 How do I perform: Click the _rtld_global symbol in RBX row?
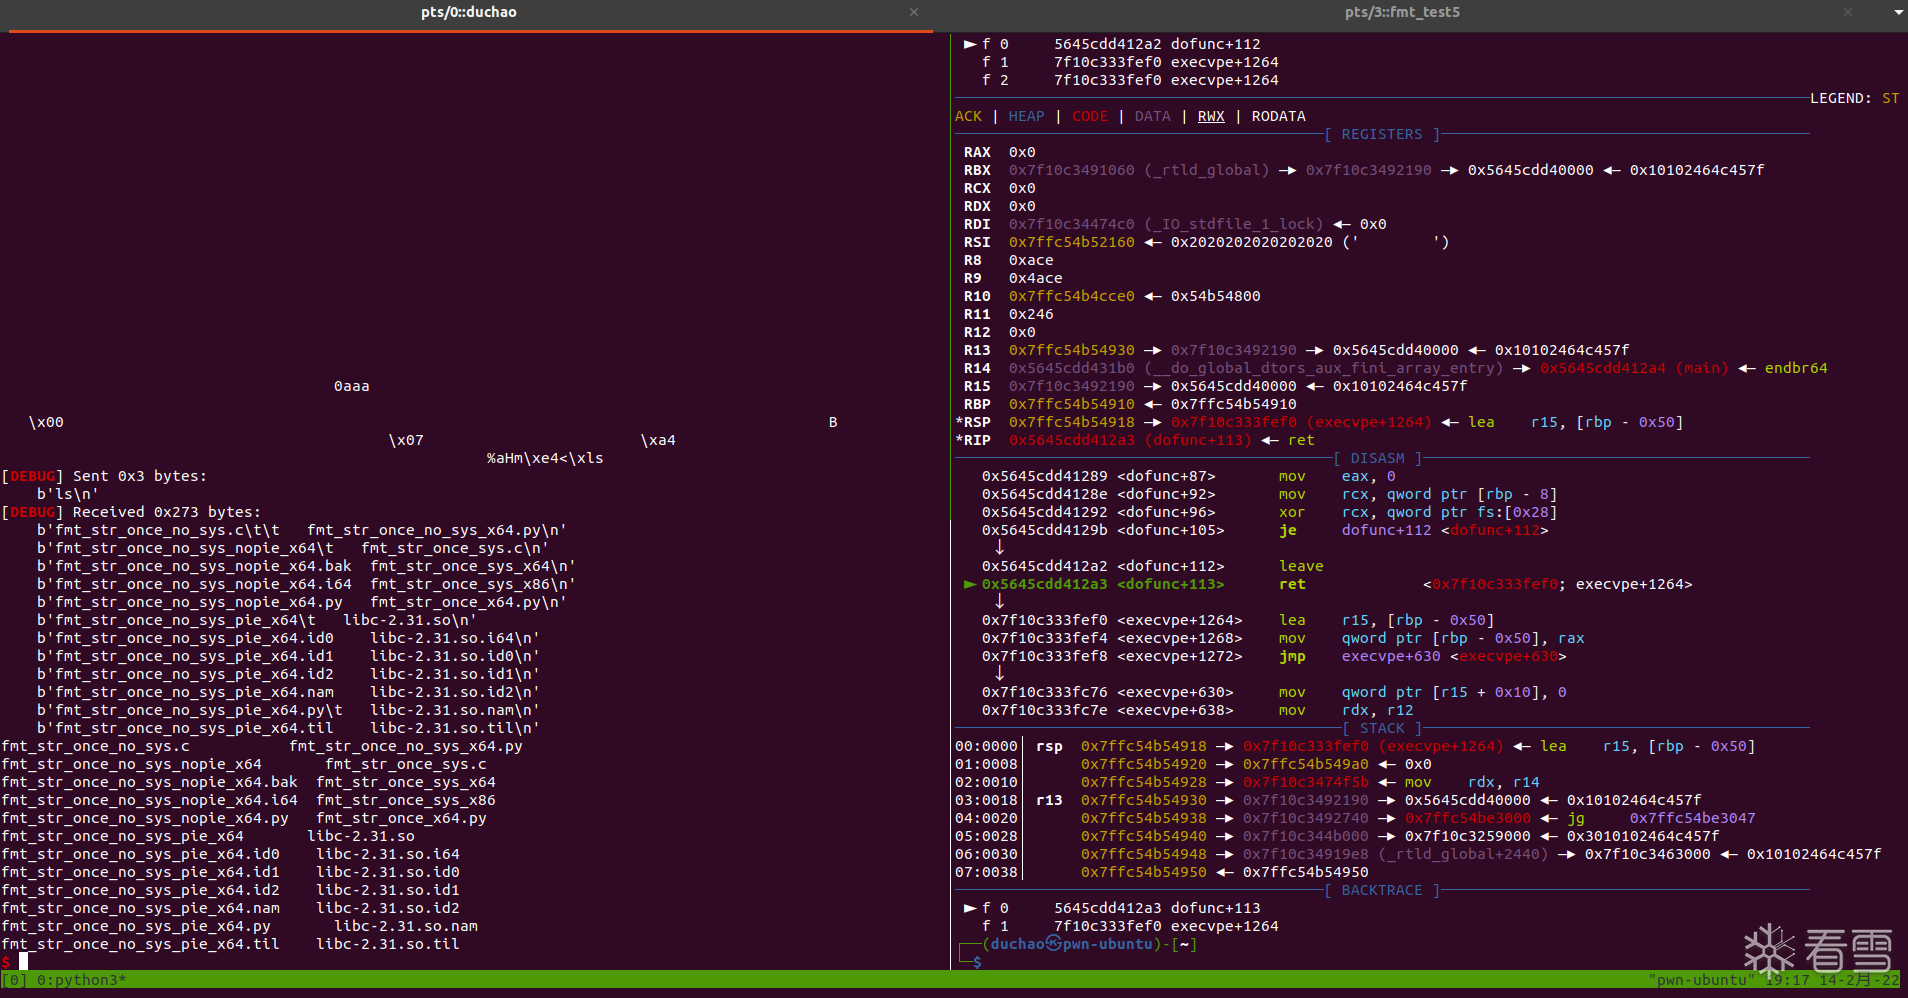pyautogui.click(x=1206, y=170)
